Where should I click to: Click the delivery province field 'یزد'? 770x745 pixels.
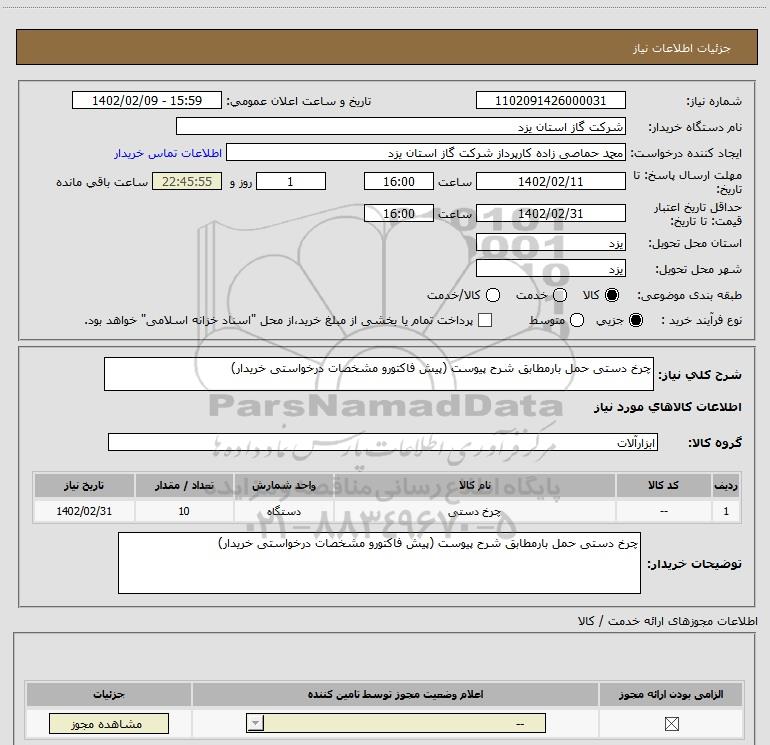[x=550, y=243]
